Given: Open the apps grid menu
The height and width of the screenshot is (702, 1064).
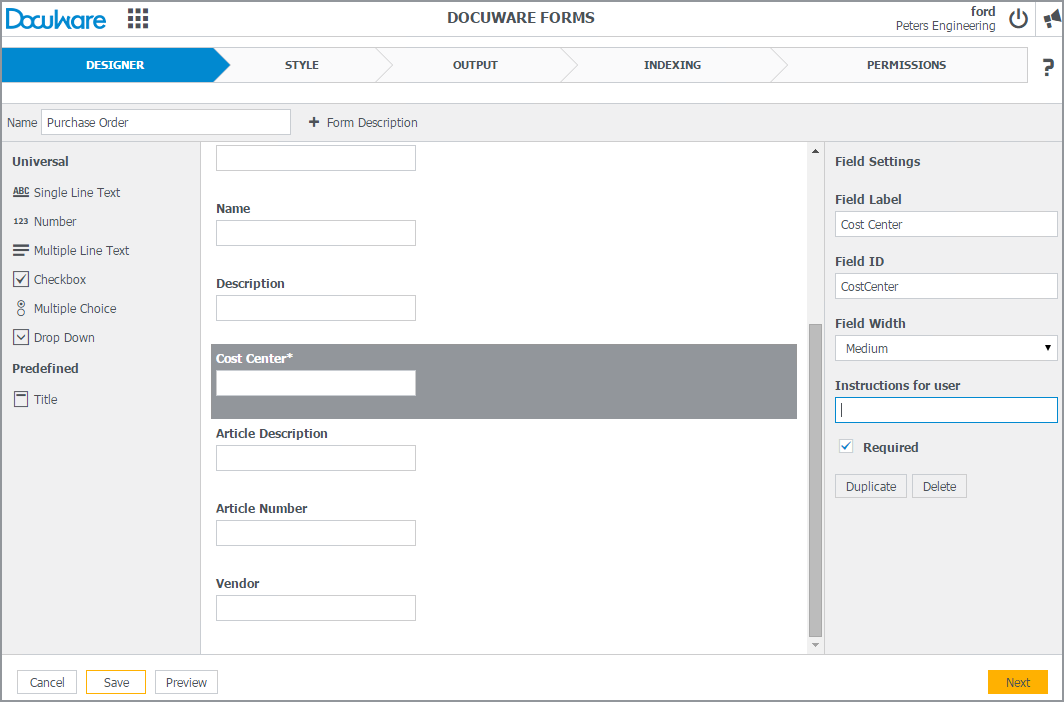Looking at the screenshot, I should coord(137,18).
